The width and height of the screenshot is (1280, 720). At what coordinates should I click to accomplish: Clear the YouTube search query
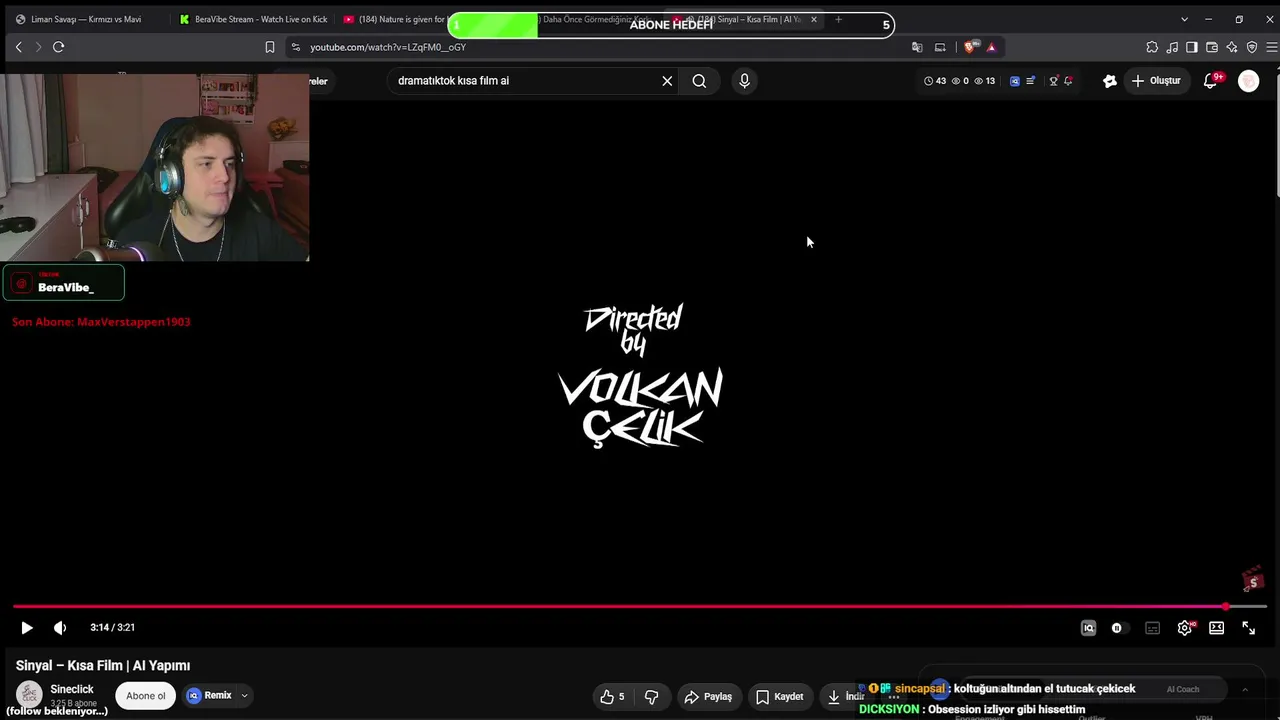(667, 81)
